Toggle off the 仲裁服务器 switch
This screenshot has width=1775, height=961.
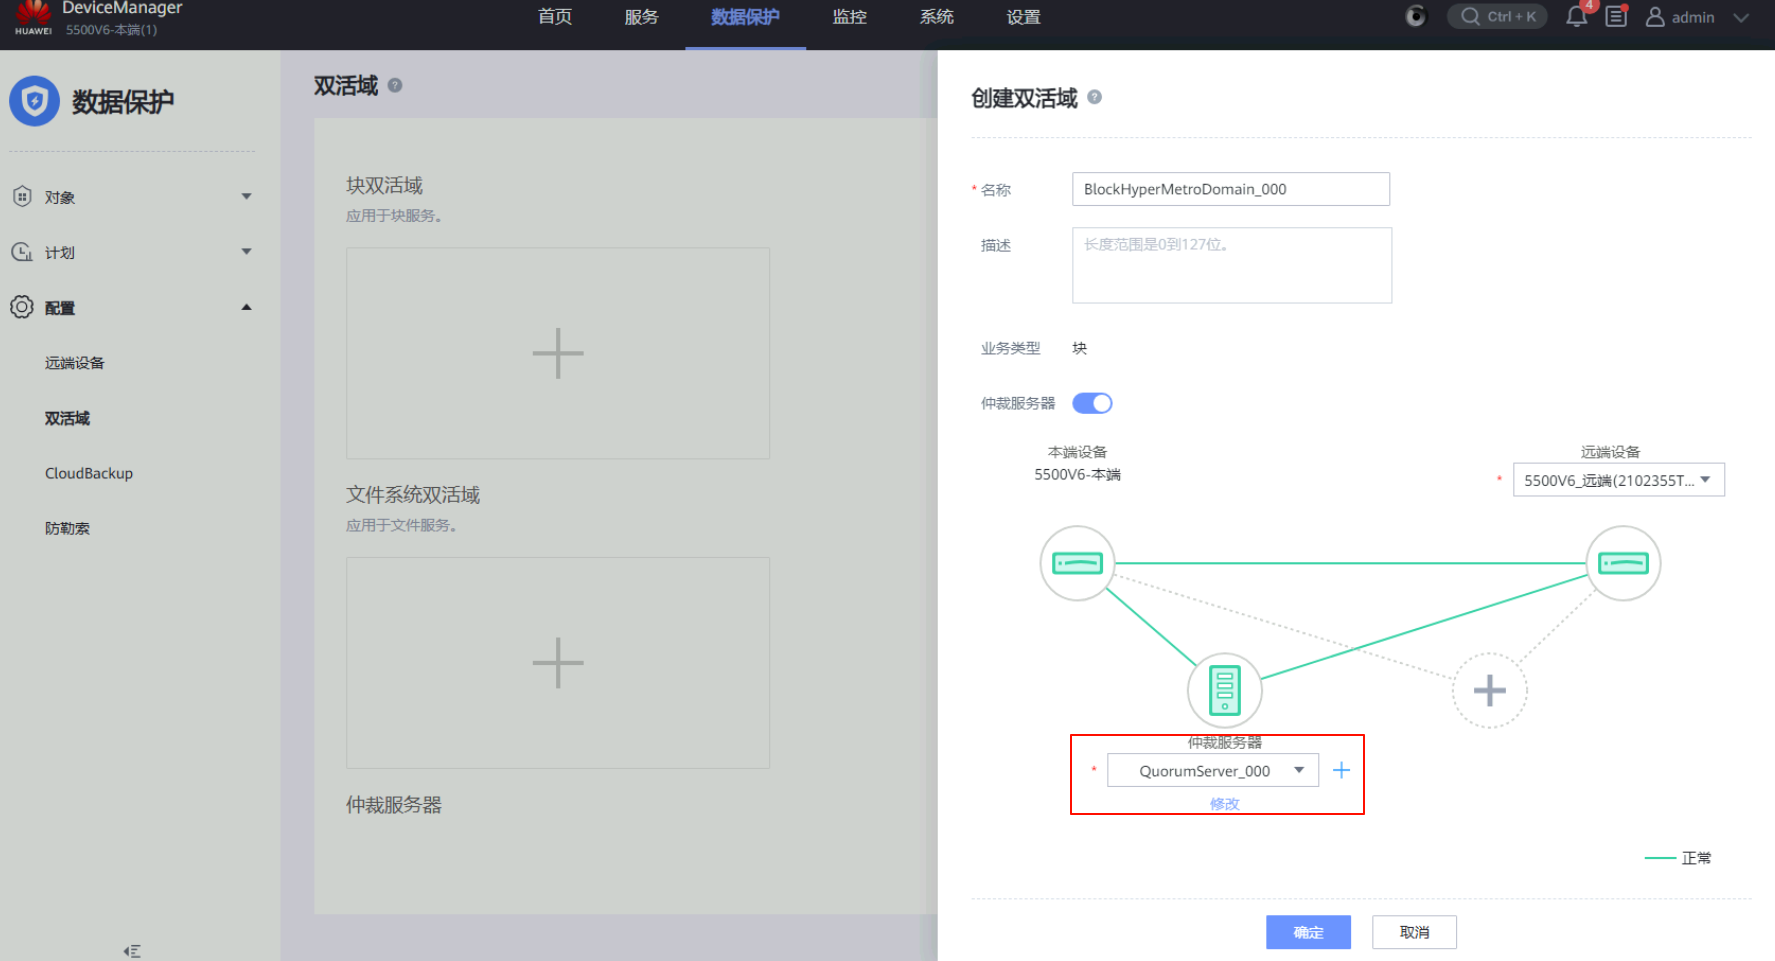point(1092,403)
